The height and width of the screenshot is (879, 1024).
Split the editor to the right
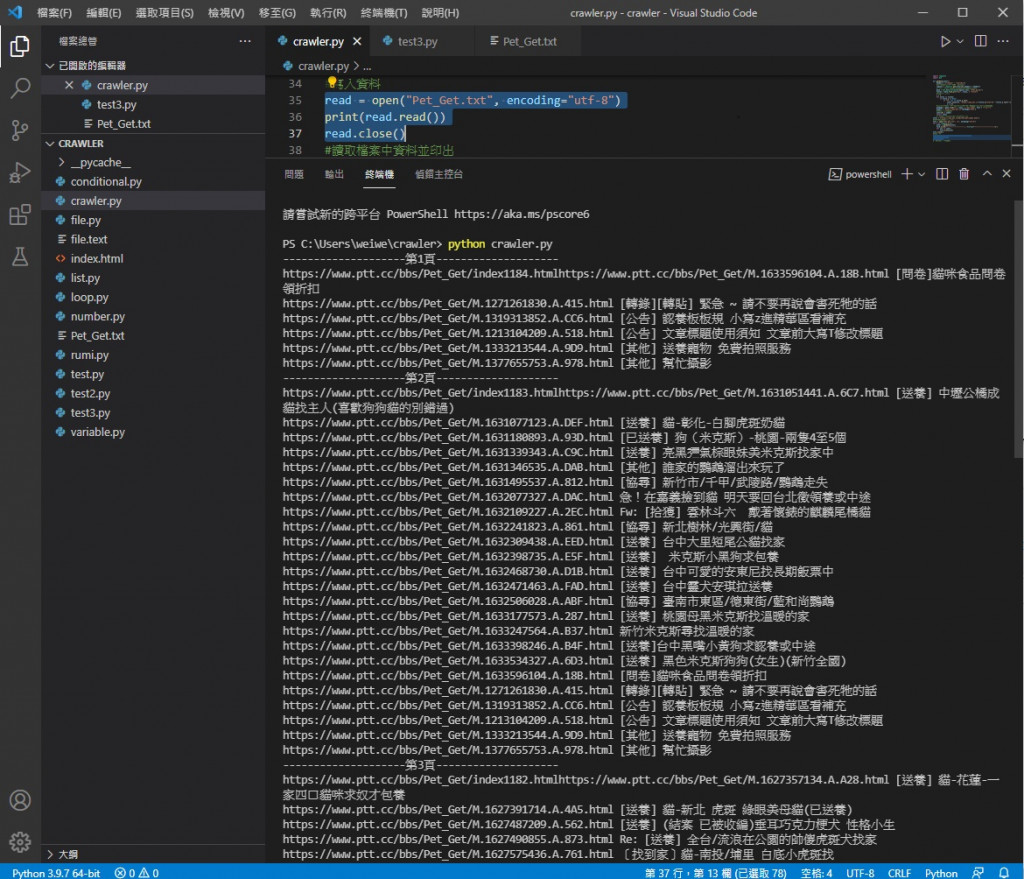point(980,41)
